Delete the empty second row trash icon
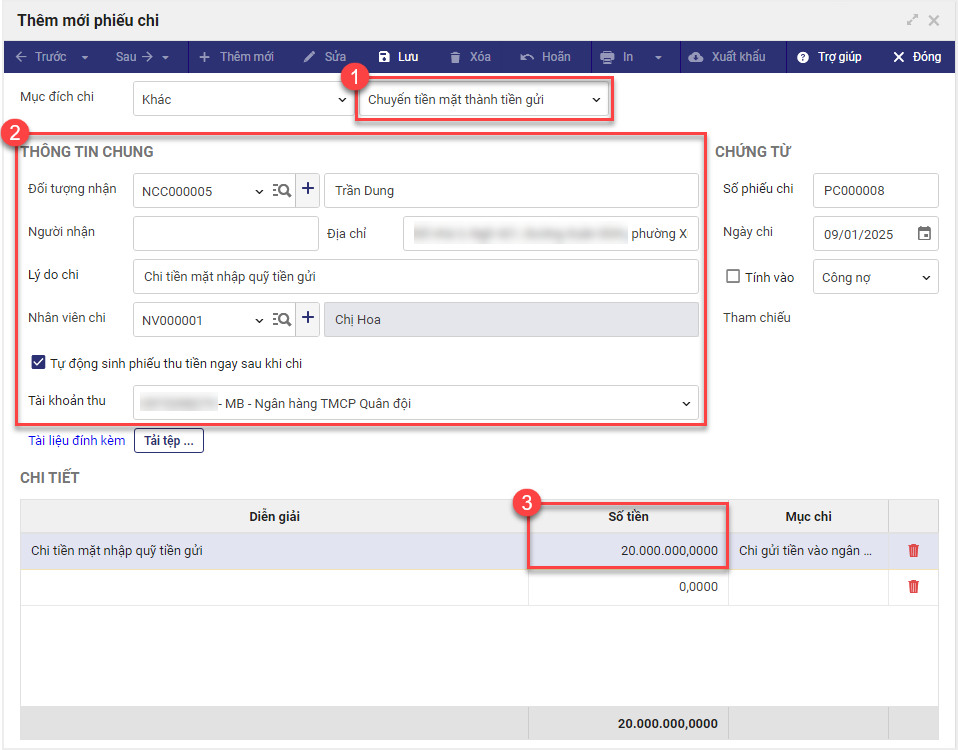Image resolution: width=958 pixels, height=750 pixels. click(913, 586)
